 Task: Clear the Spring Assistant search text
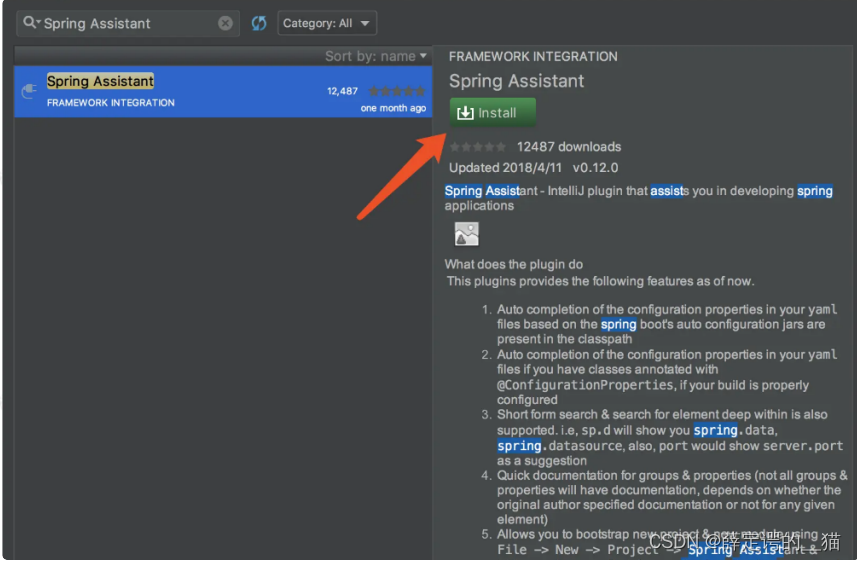(225, 23)
